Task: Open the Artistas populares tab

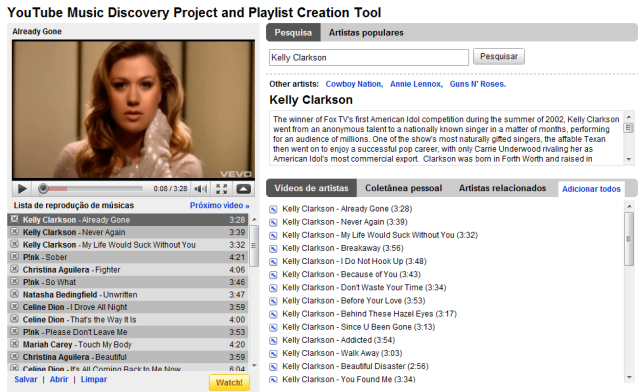Action: coord(366,33)
